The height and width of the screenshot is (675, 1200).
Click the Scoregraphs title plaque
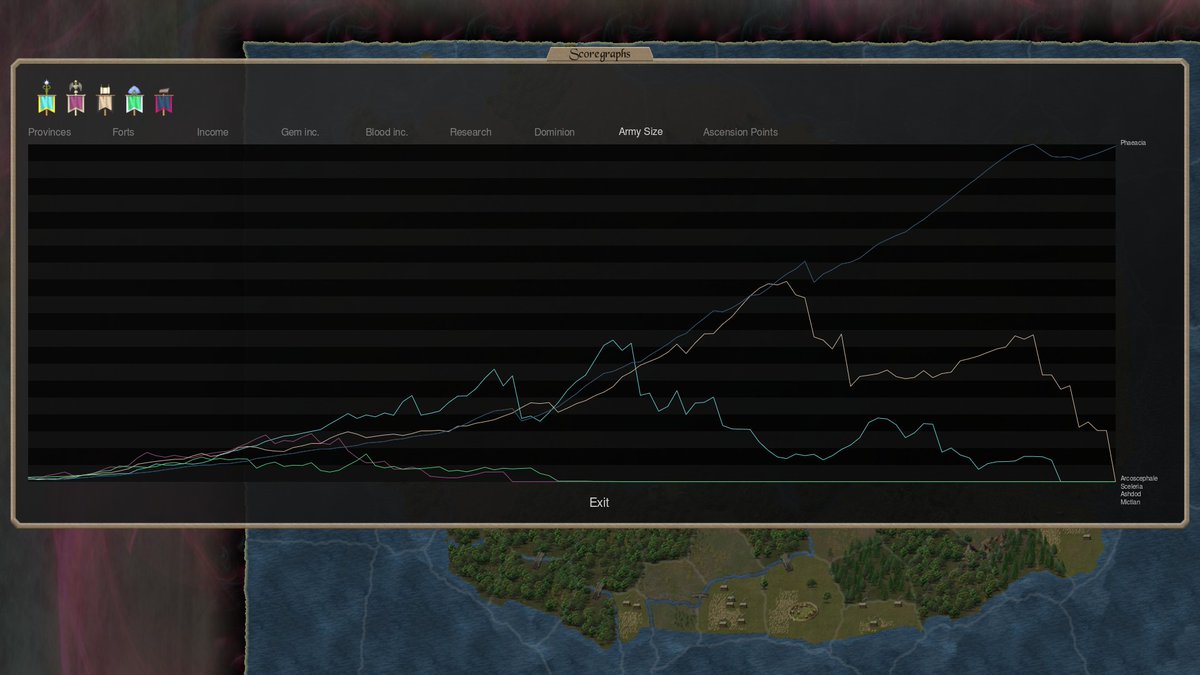click(x=600, y=54)
